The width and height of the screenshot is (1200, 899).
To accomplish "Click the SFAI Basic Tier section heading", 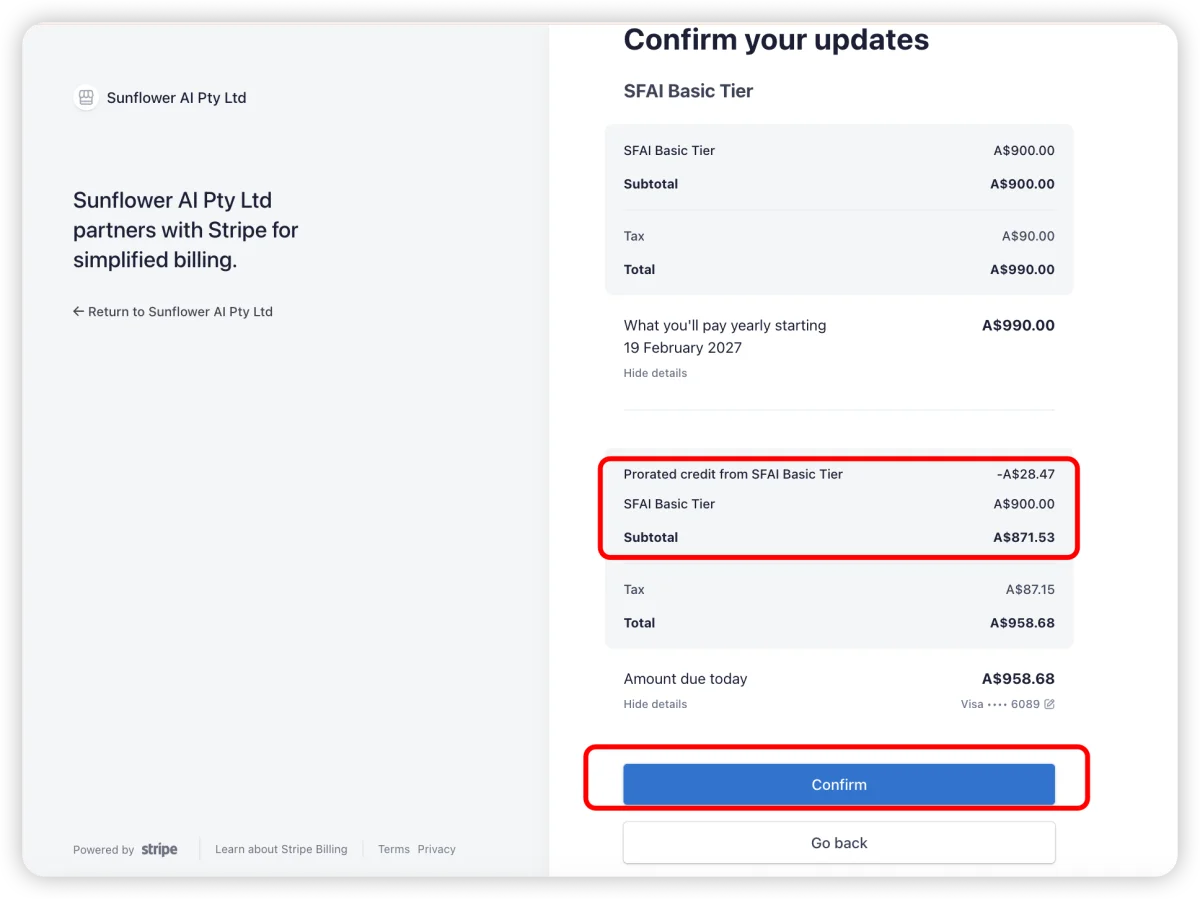I will pos(688,91).
